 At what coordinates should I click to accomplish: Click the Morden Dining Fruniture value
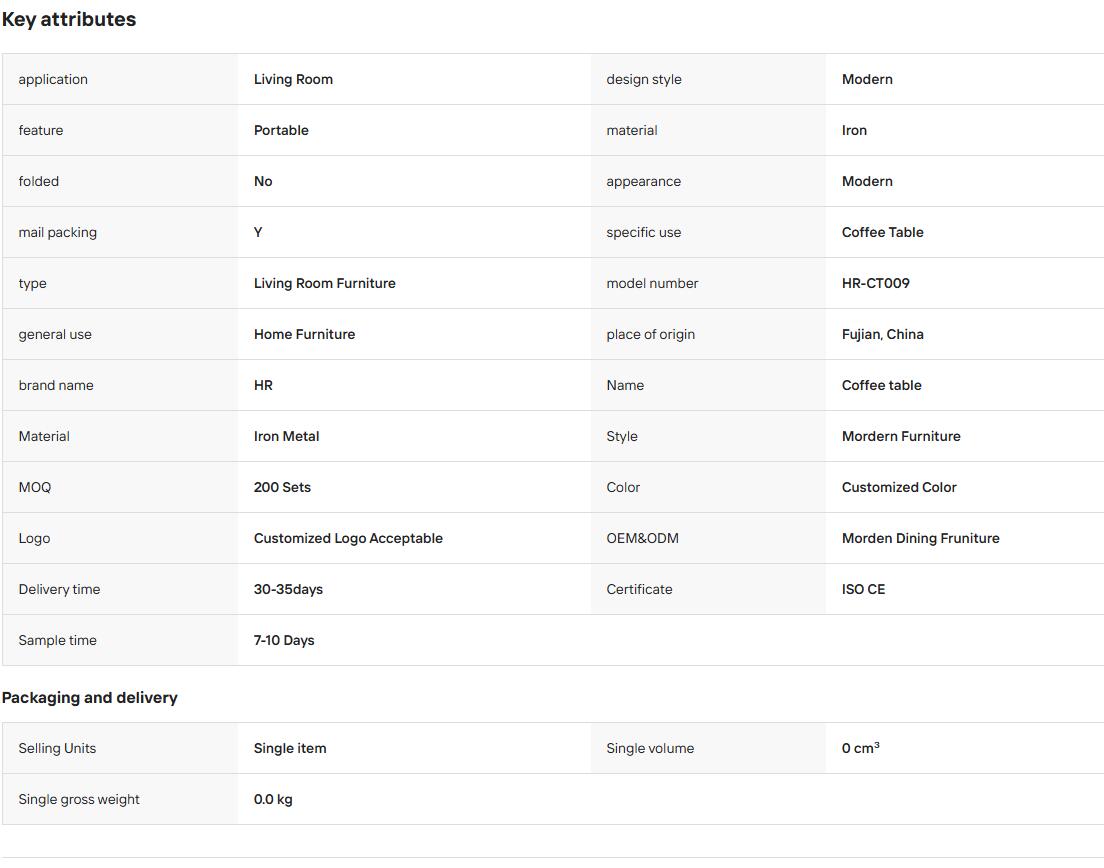click(920, 539)
